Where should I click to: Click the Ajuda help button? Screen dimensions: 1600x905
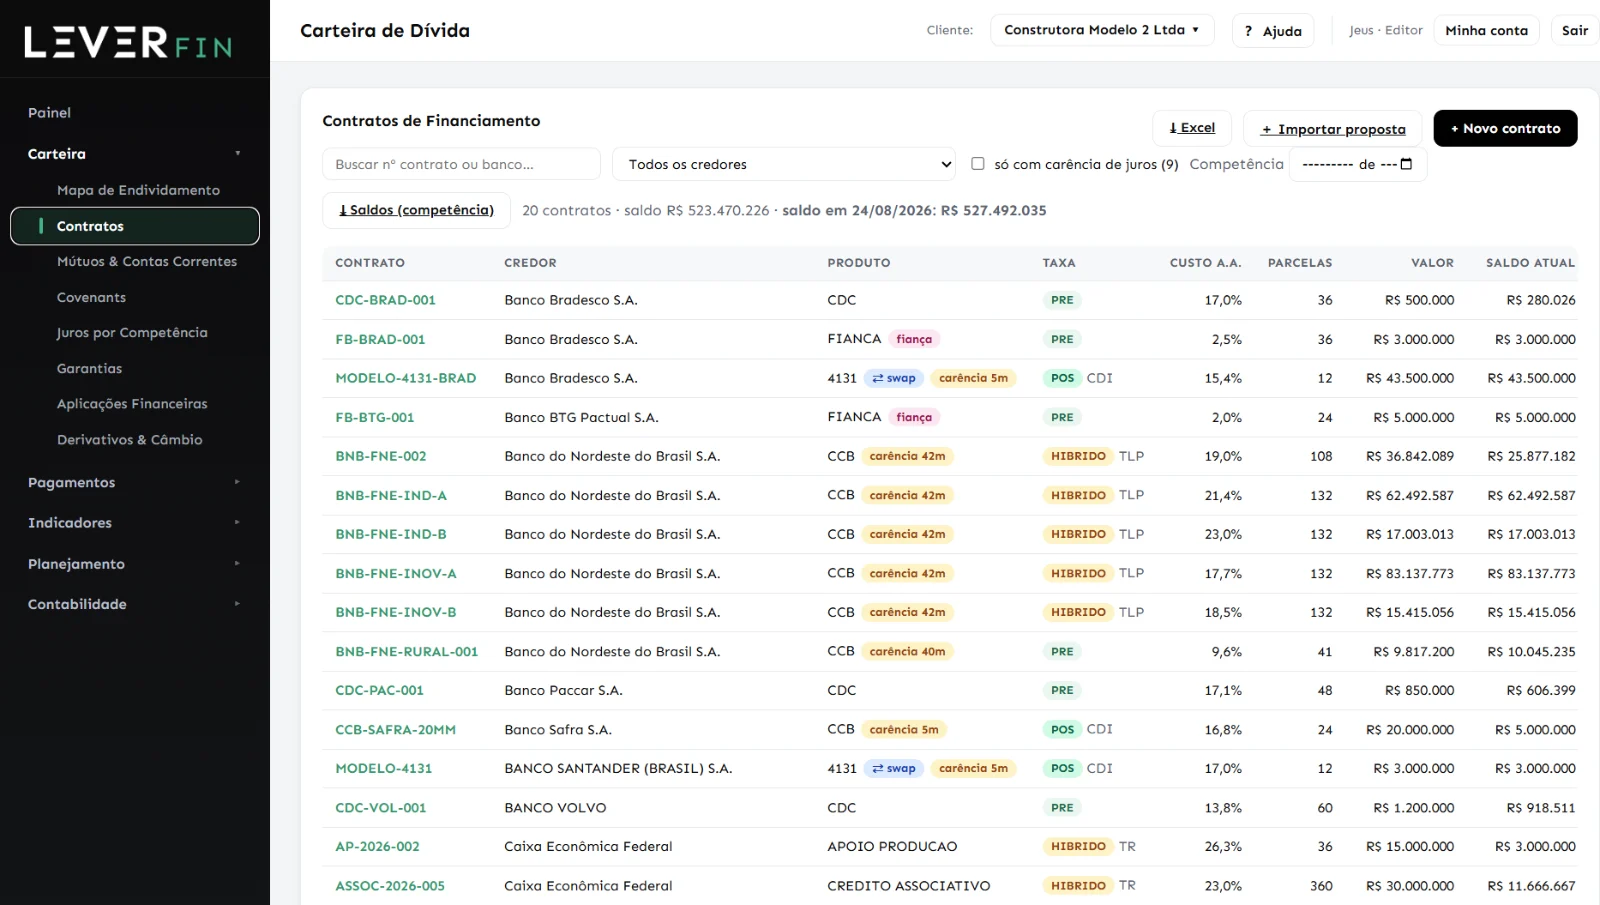pyautogui.click(x=1273, y=31)
